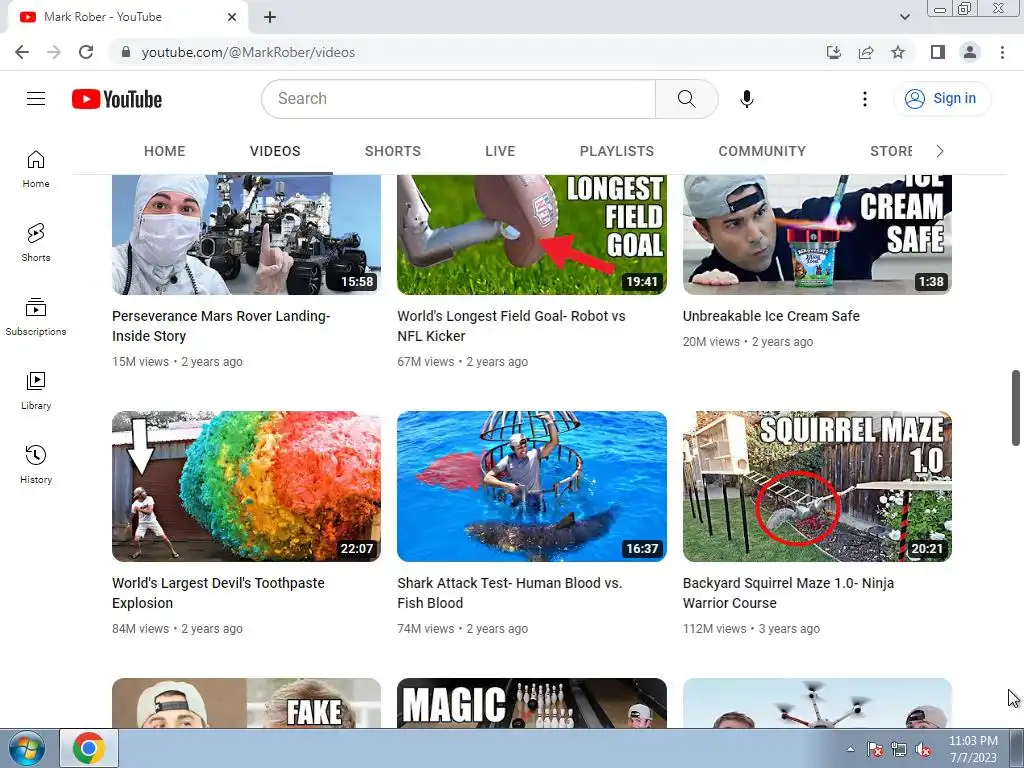Open the Action Center flag icon
1024x768 pixels.
click(874, 750)
